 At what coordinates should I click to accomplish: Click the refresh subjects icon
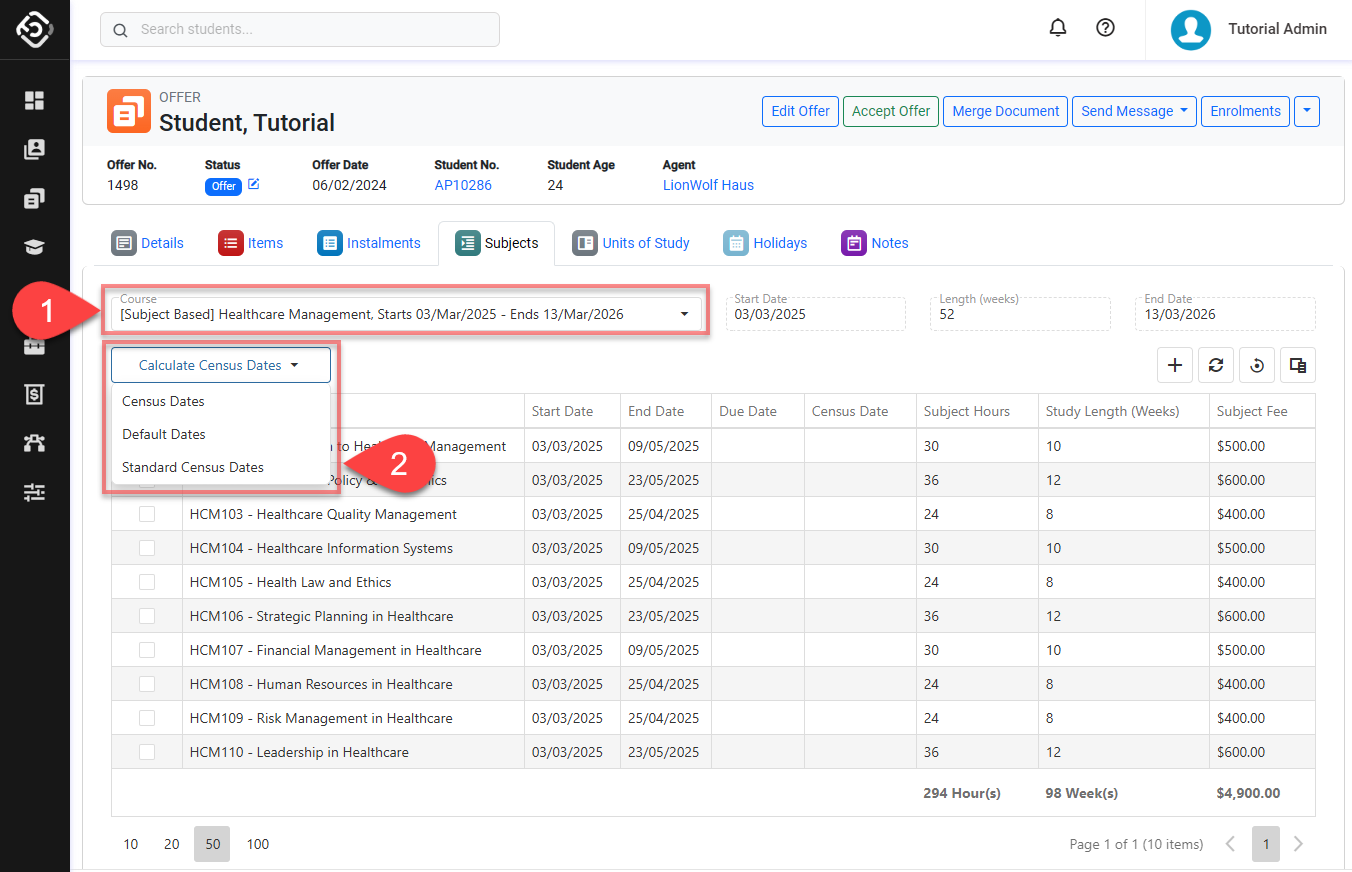pyautogui.click(x=1216, y=365)
